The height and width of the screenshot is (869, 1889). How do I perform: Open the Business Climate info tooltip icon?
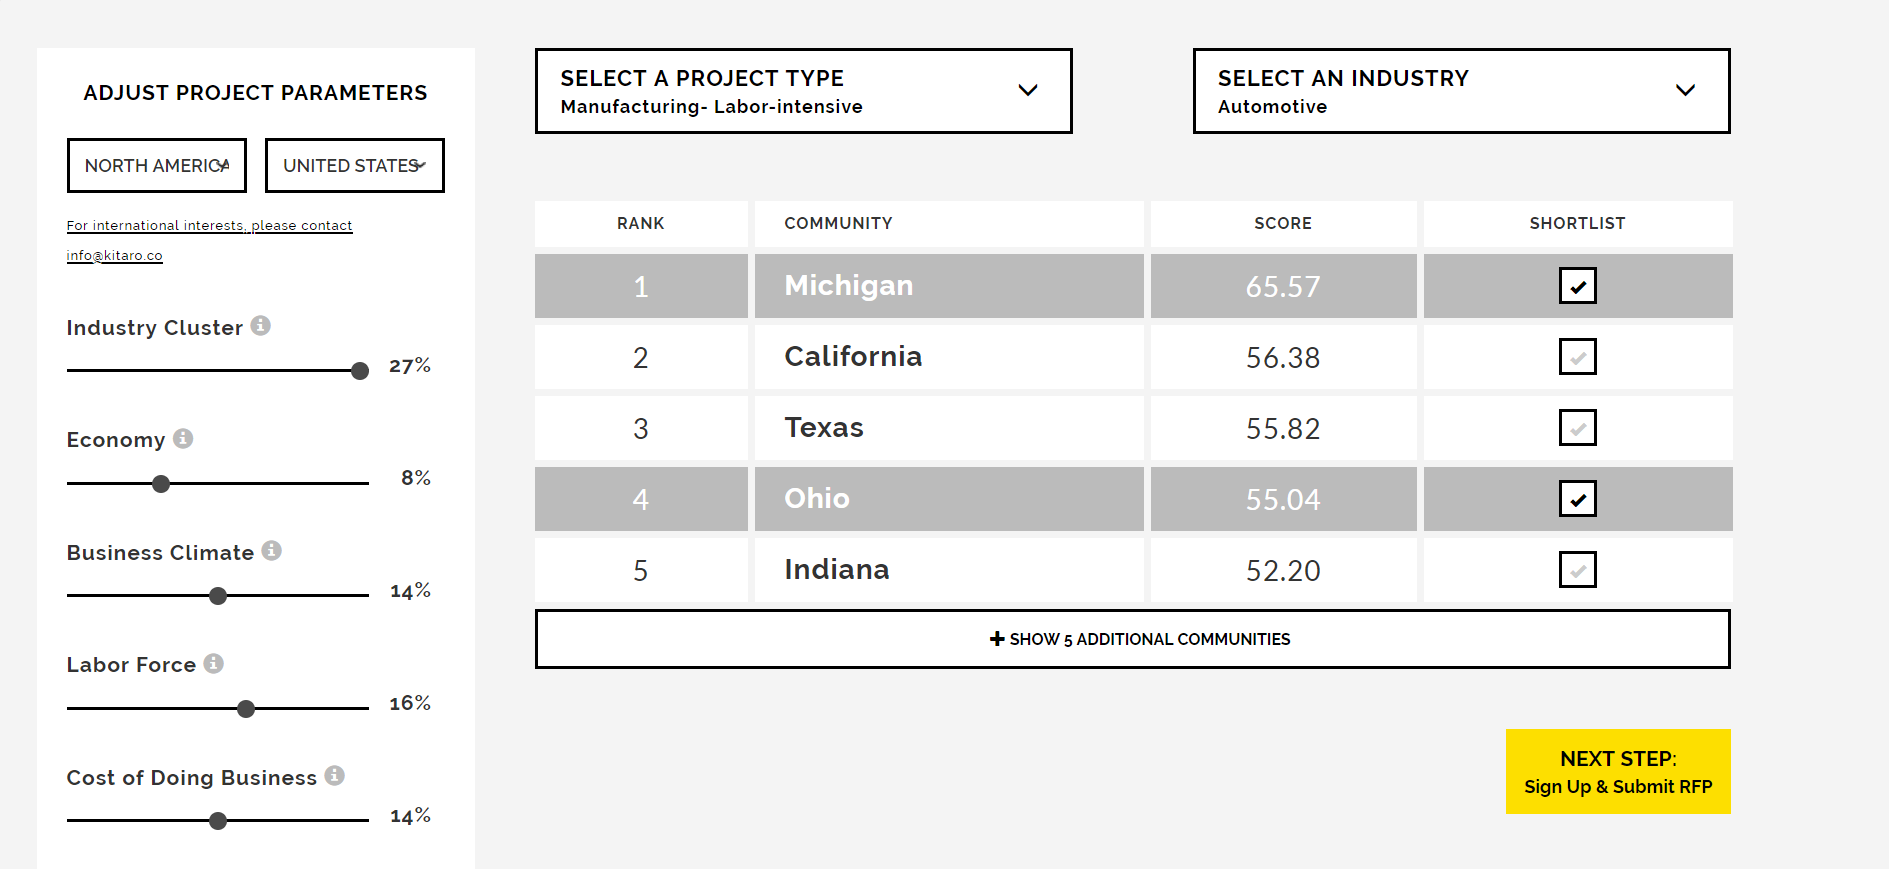(x=272, y=551)
